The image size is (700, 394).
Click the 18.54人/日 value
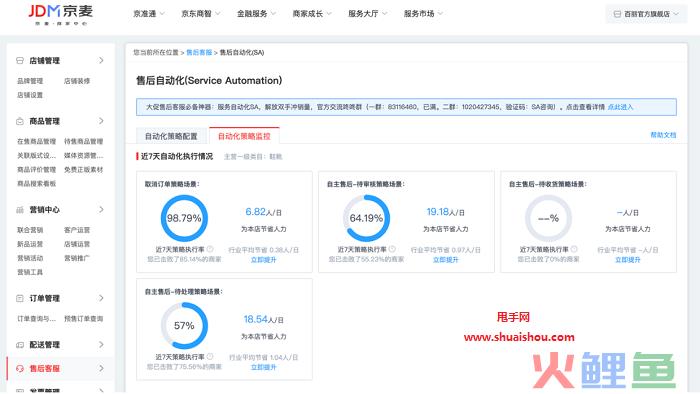pos(263,319)
